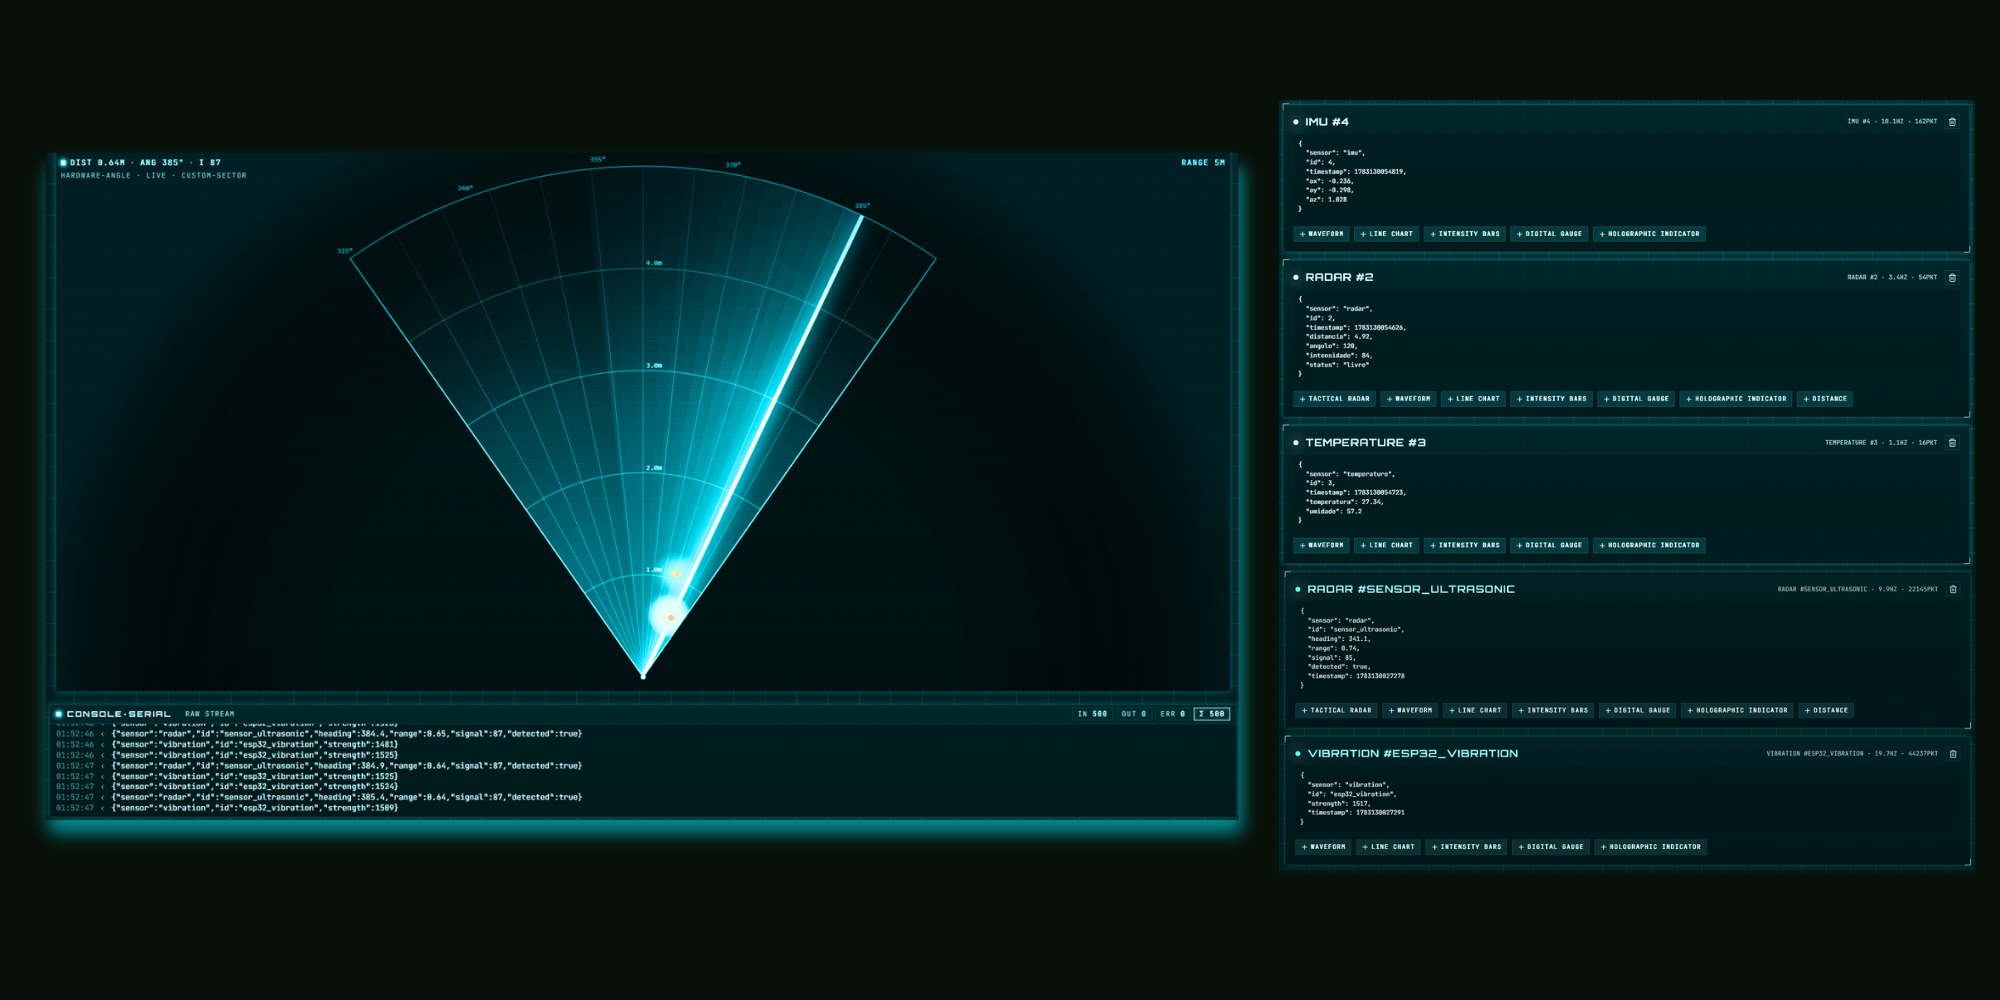The width and height of the screenshot is (2000, 1000).
Task: Click console line with heading 385.4
Action: tap(318, 797)
